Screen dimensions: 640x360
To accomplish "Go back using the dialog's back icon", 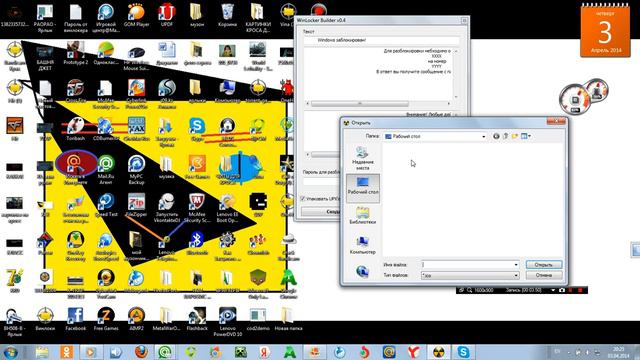I will coord(496,136).
